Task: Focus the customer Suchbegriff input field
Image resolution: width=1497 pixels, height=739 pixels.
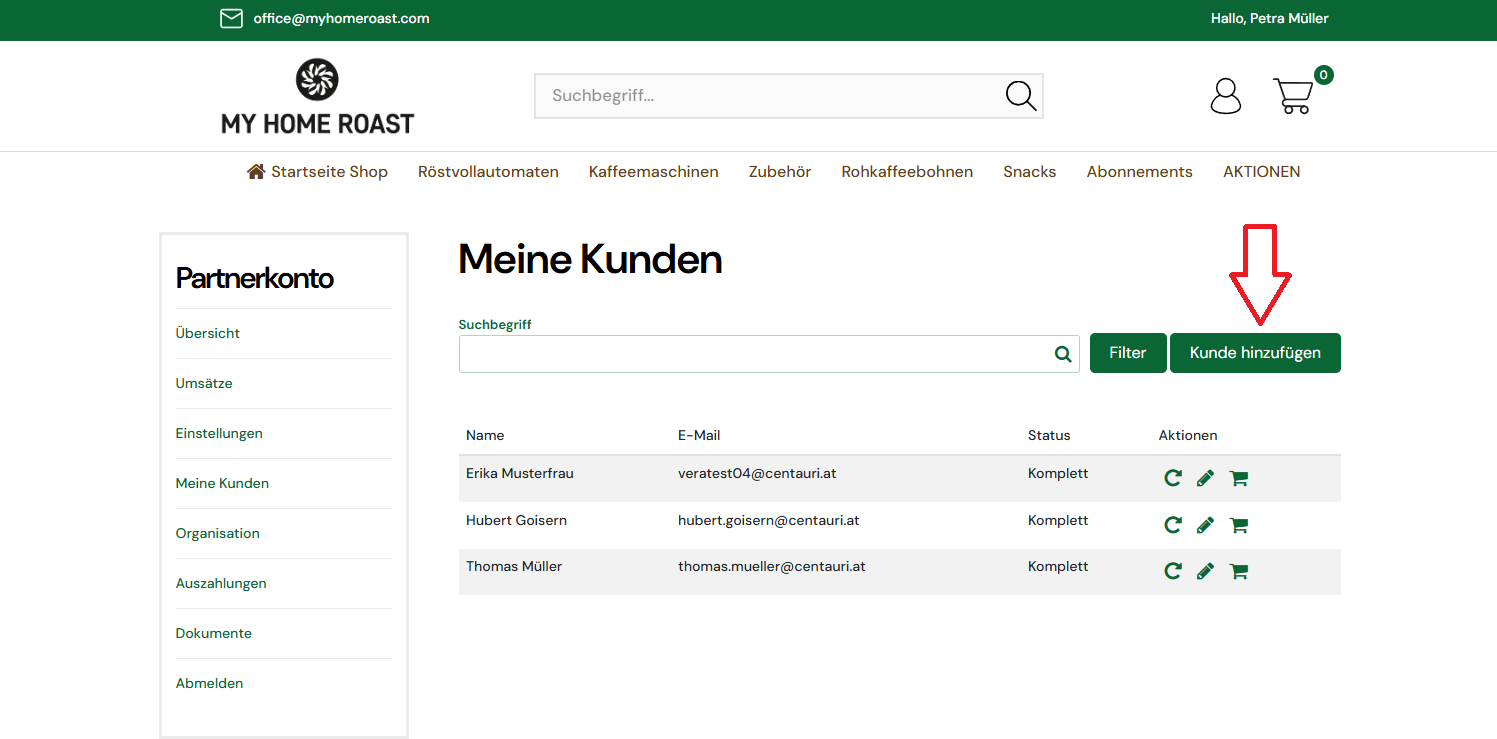Action: coord(769,354)
